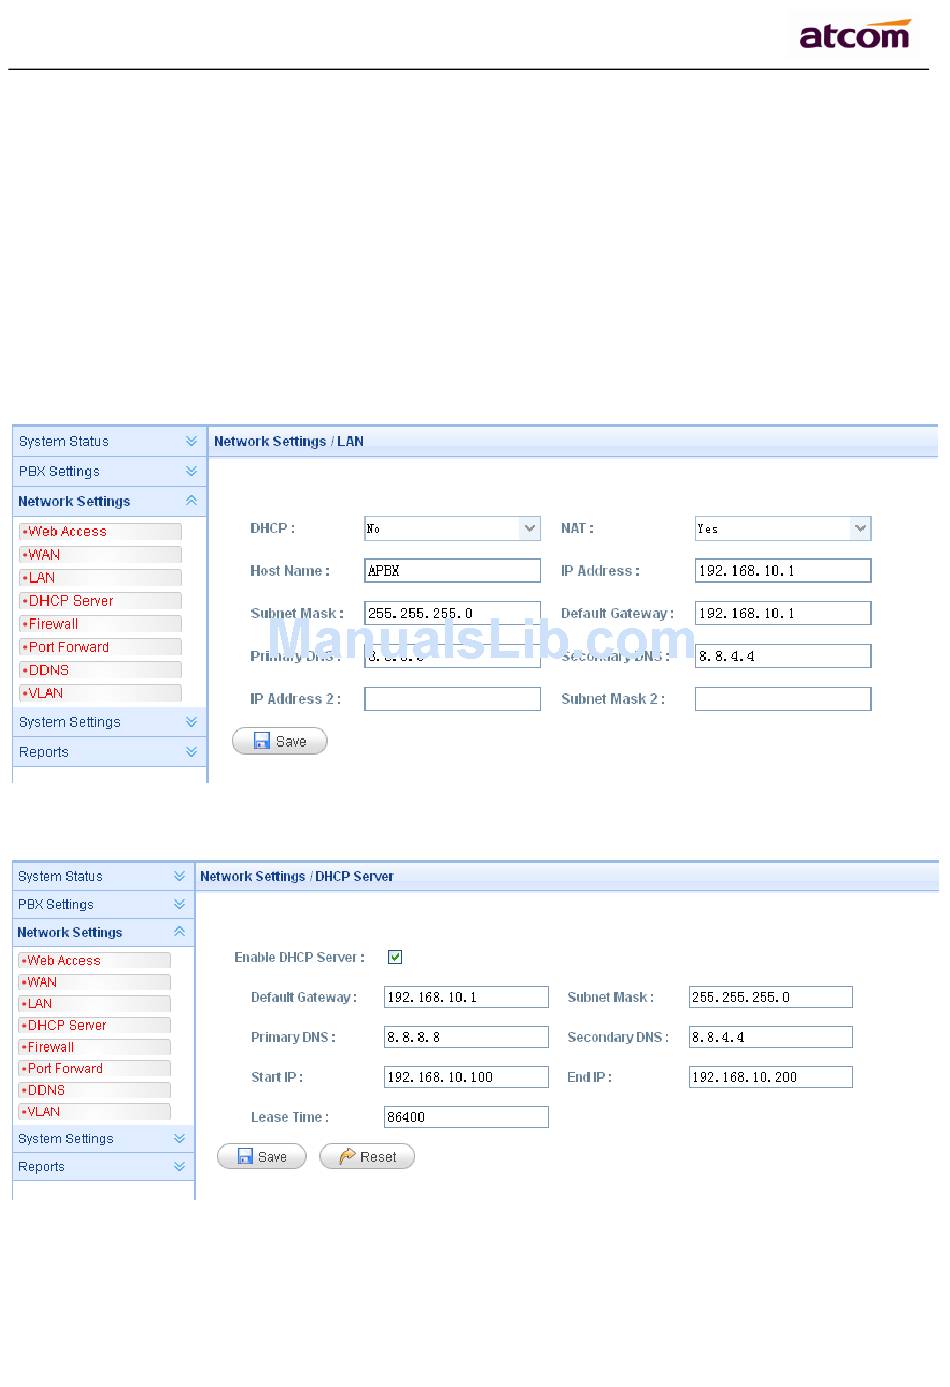The image size is (950, 1387).
Task: Select LAN in the upper sidebar menu
Action: tap(100, 577)
